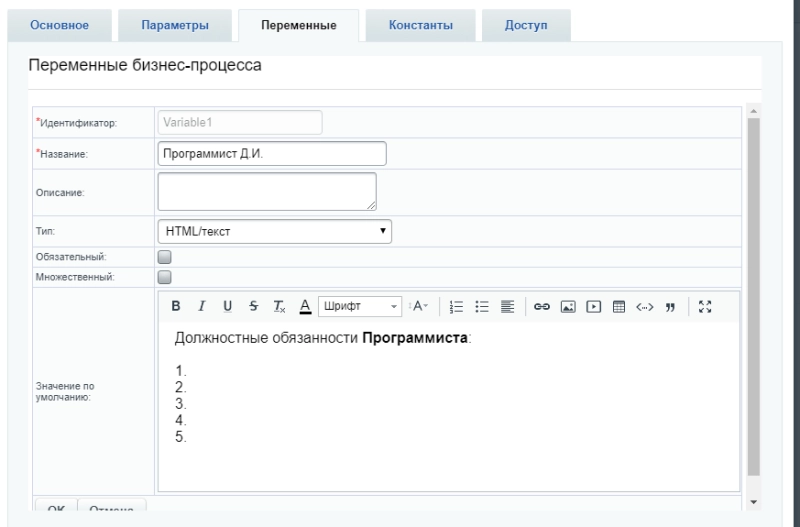Enable the Обязательный checkbox
Image resolution: width=800 pixels, height=527 pixels.
(x=165, y=256)
